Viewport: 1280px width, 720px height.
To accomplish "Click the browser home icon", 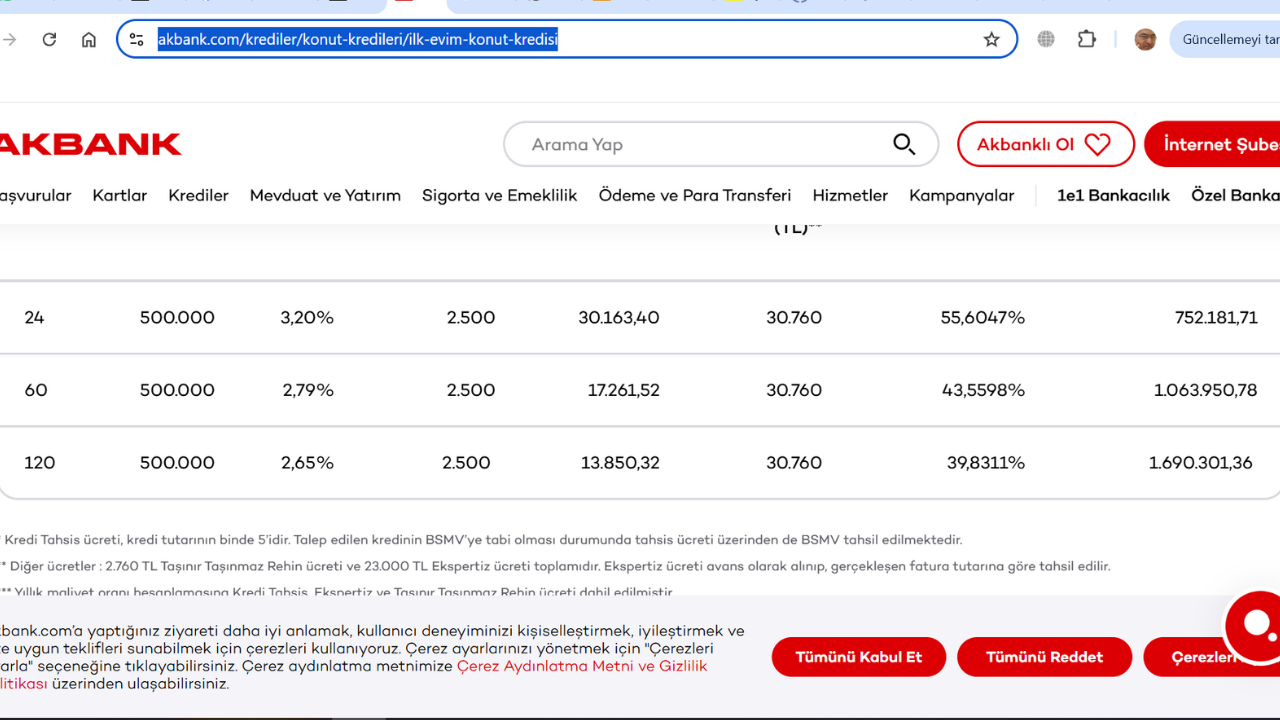I will coord(89,40).
